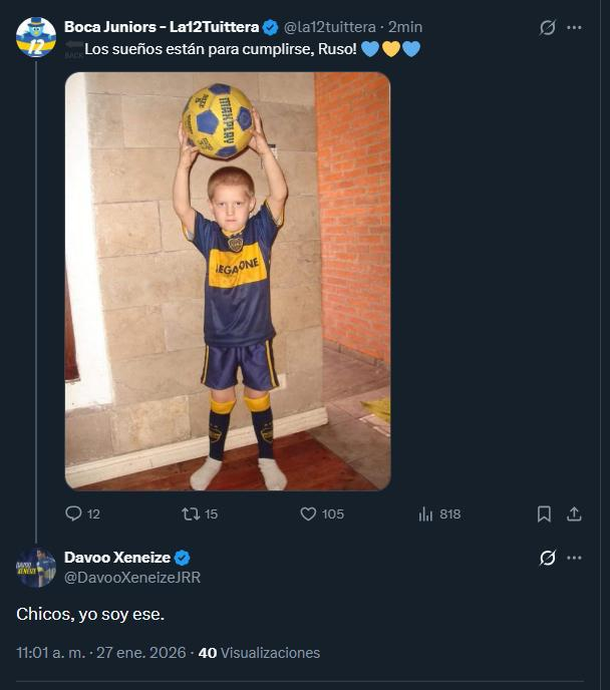Click the share icon on the tweet

click(574, 513)
